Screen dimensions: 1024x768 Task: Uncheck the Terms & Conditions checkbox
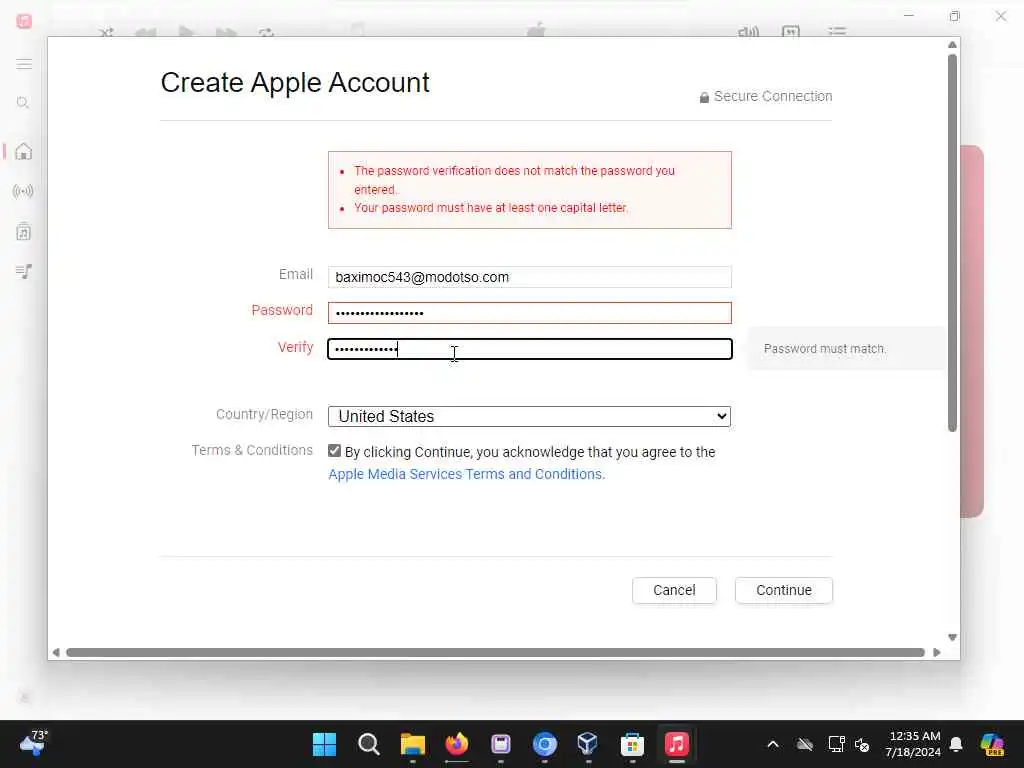pyautogui.click(x=334, y=451)
